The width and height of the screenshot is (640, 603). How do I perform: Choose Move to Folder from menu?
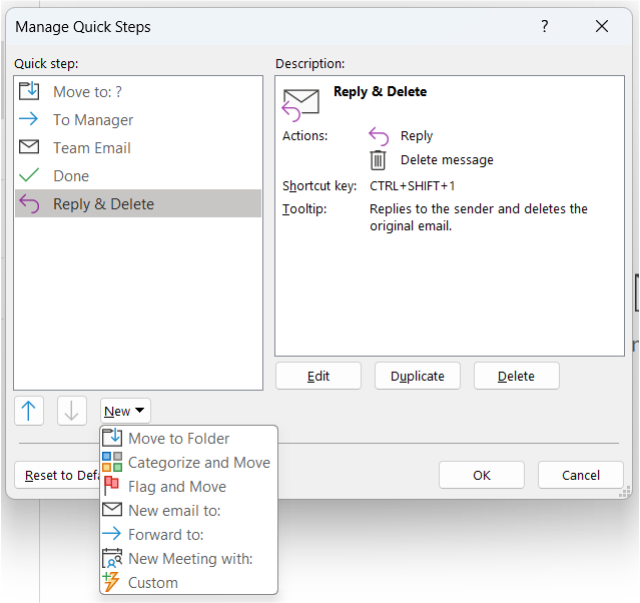tap(178, 438)
